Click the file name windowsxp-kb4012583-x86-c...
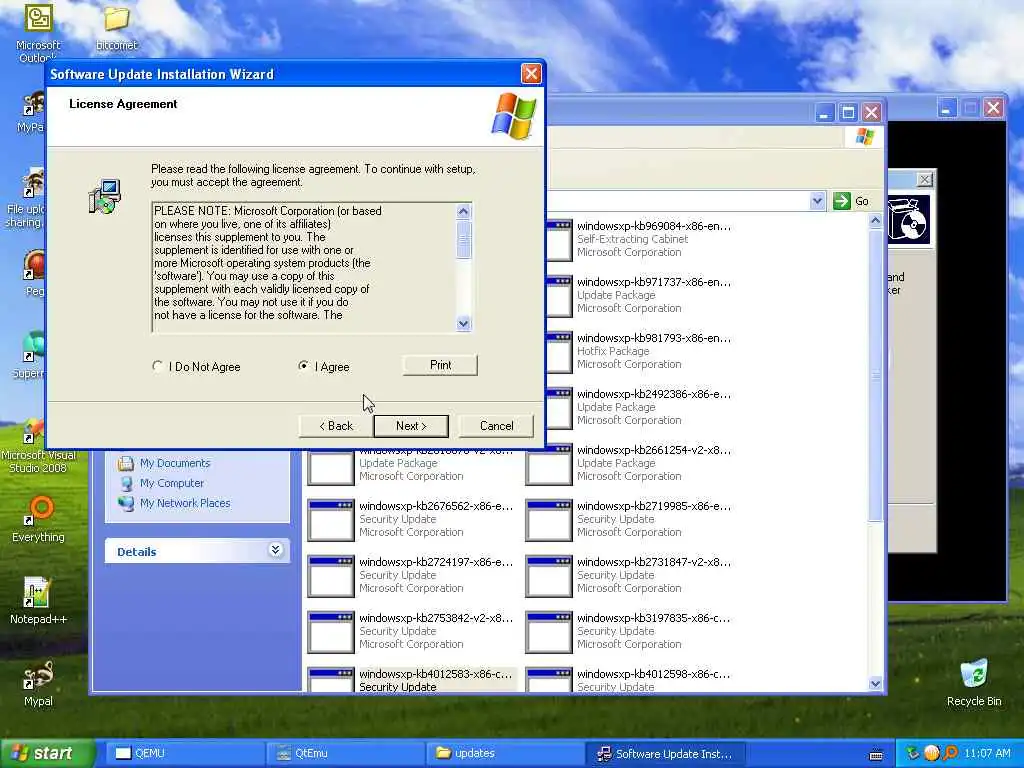 (436, 674)
